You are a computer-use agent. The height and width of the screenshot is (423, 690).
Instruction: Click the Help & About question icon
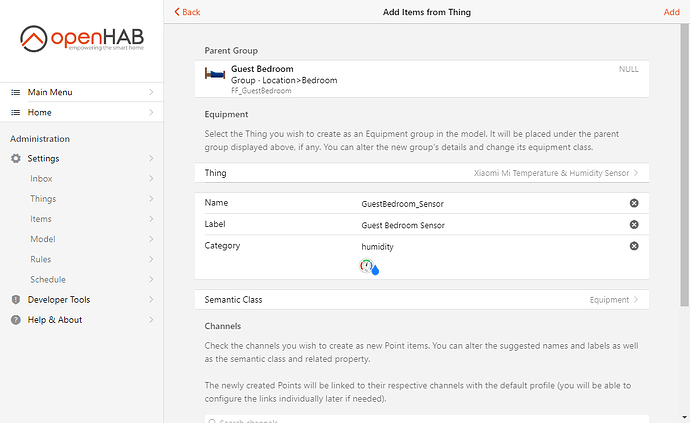pos(16,320)
